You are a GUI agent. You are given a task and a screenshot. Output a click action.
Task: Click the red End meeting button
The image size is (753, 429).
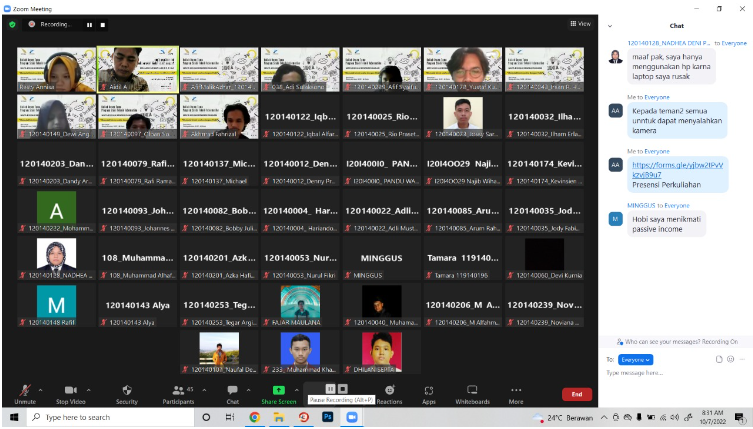click(576, 394)
